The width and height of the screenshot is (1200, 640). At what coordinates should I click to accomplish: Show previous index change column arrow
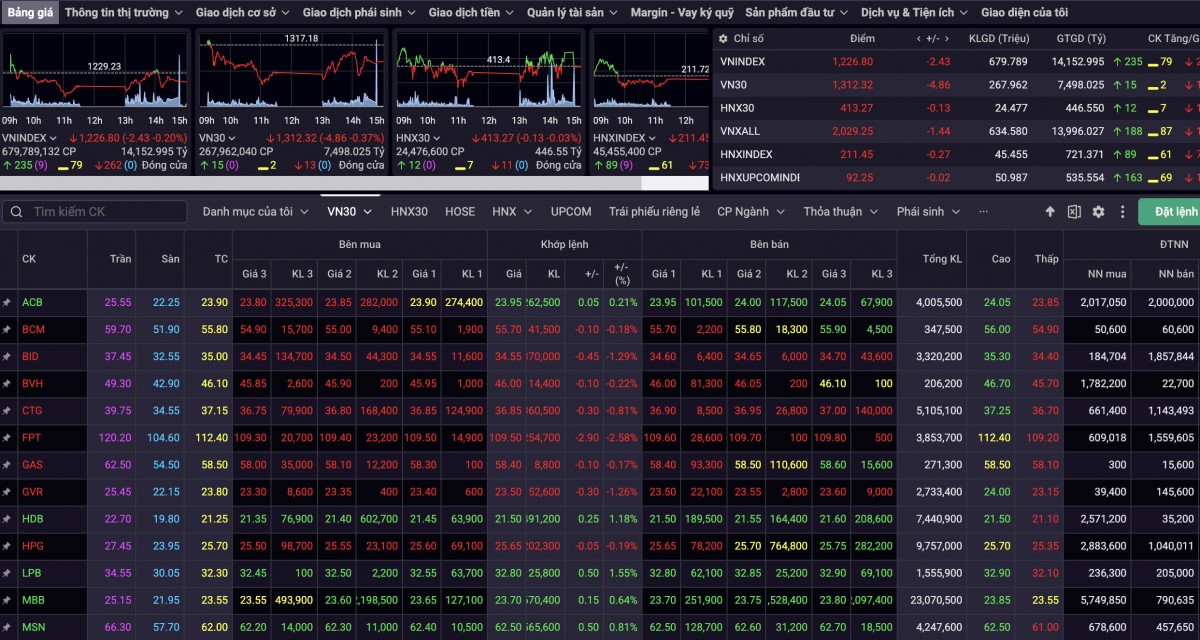918,38
